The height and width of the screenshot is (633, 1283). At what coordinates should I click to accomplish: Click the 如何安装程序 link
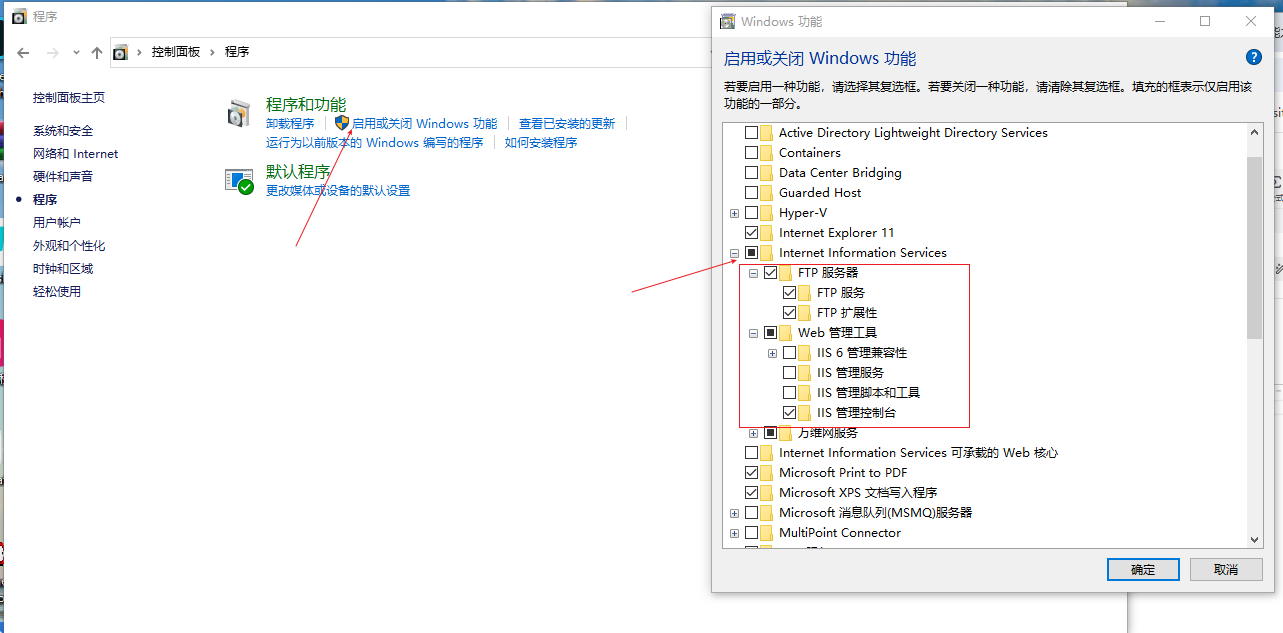click(541, 143)
